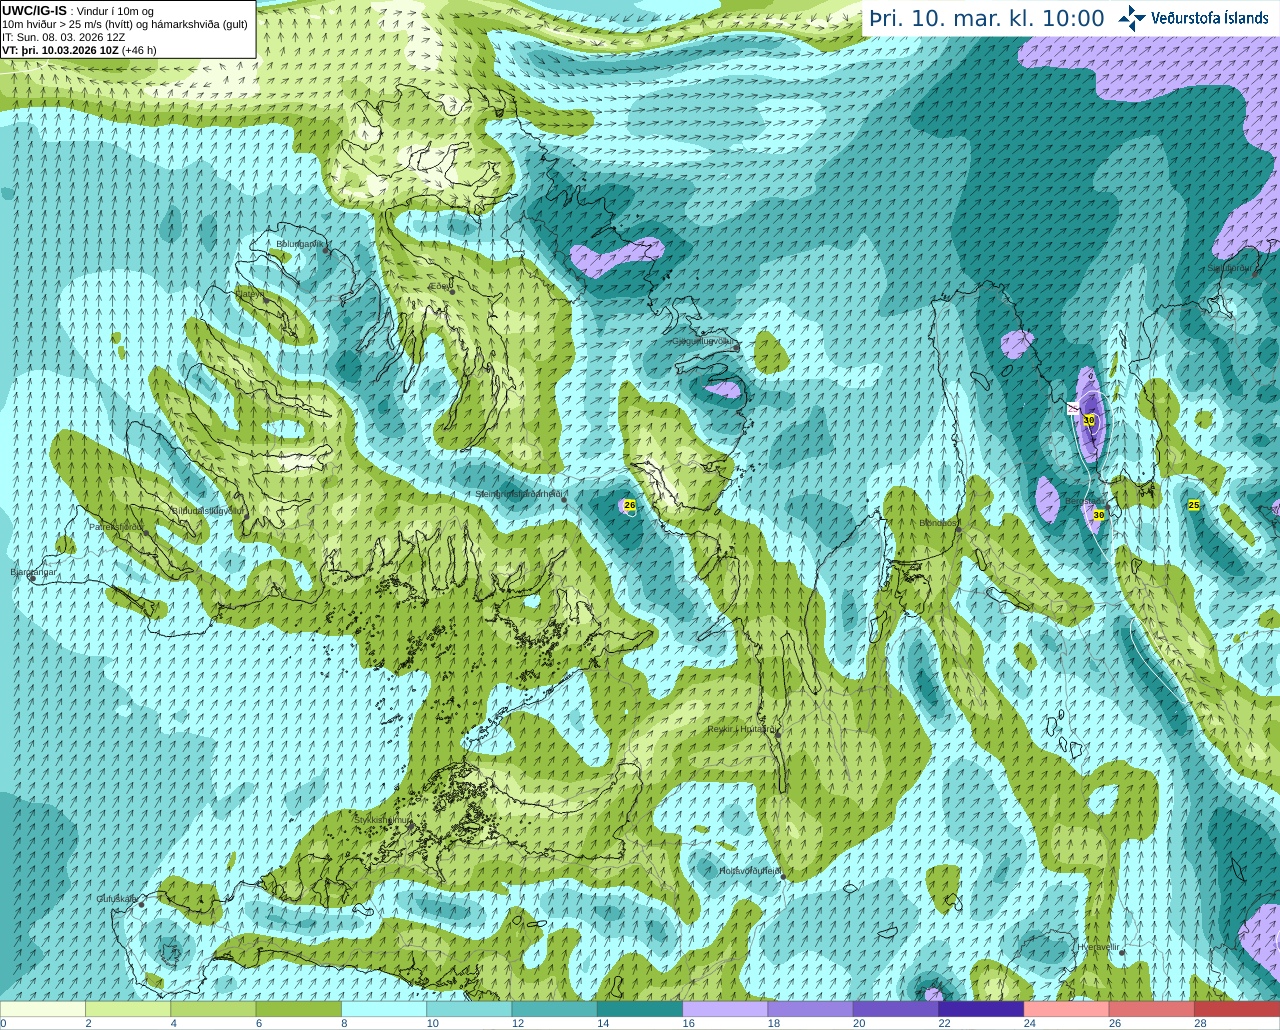The image size is (1280, 1030).
Task: Click the legend value label '24'
Action: click(1029, 1023)
